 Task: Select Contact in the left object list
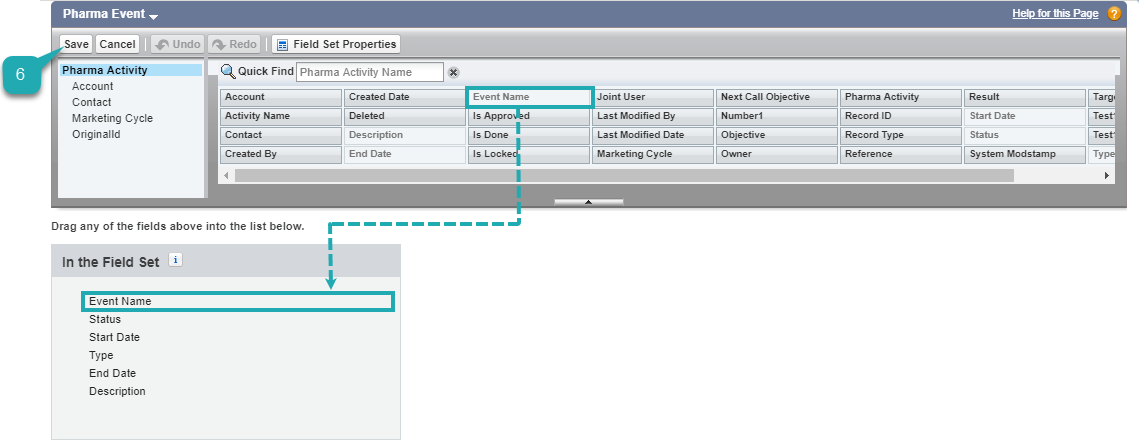[92, 102]
